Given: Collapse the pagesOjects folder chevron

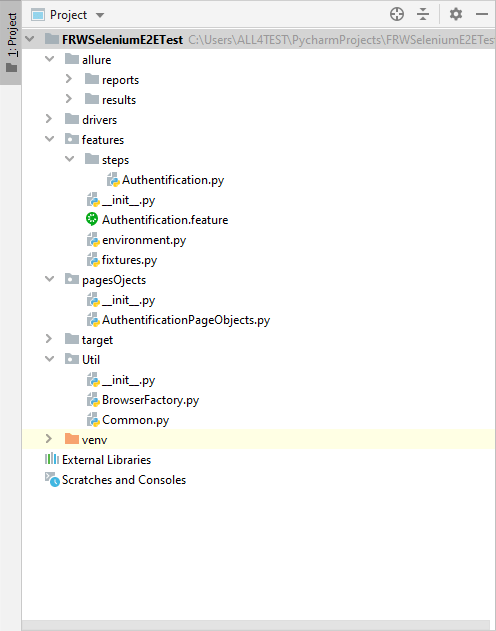Looking at the screenshot, I should click(x=49, y=279).
